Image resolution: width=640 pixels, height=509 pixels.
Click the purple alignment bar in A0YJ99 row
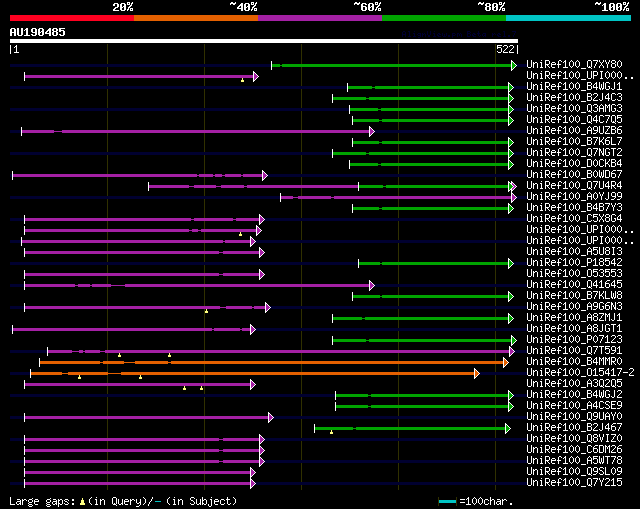click(398, 198)
